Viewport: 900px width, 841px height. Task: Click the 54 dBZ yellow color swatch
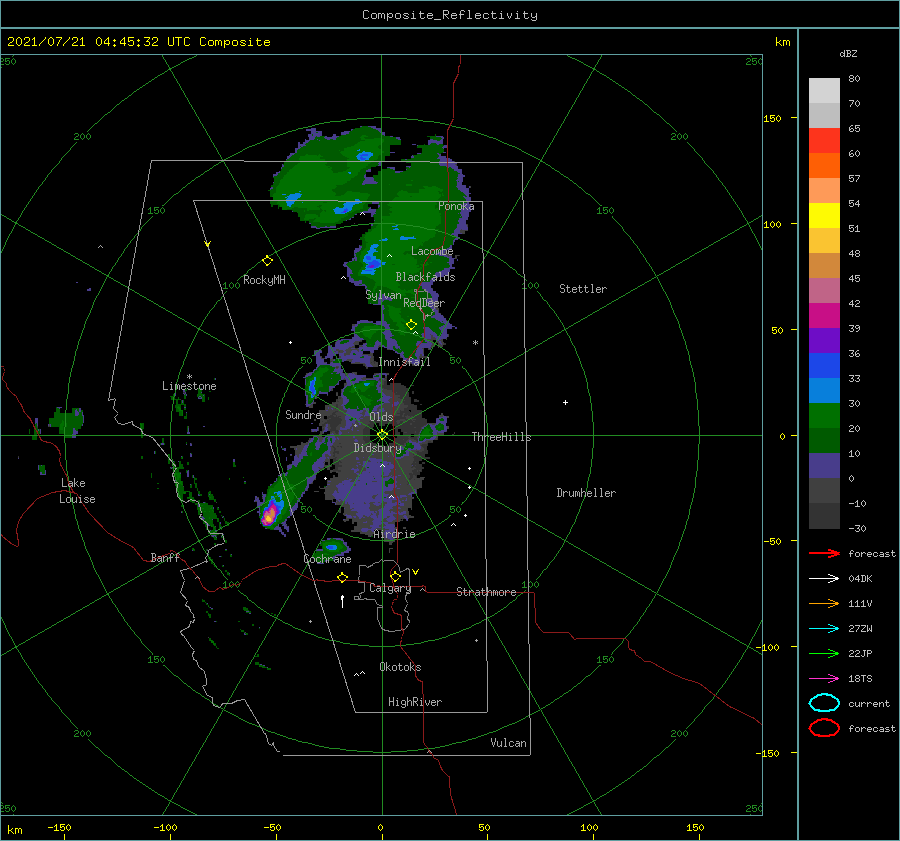pos(824,215)
